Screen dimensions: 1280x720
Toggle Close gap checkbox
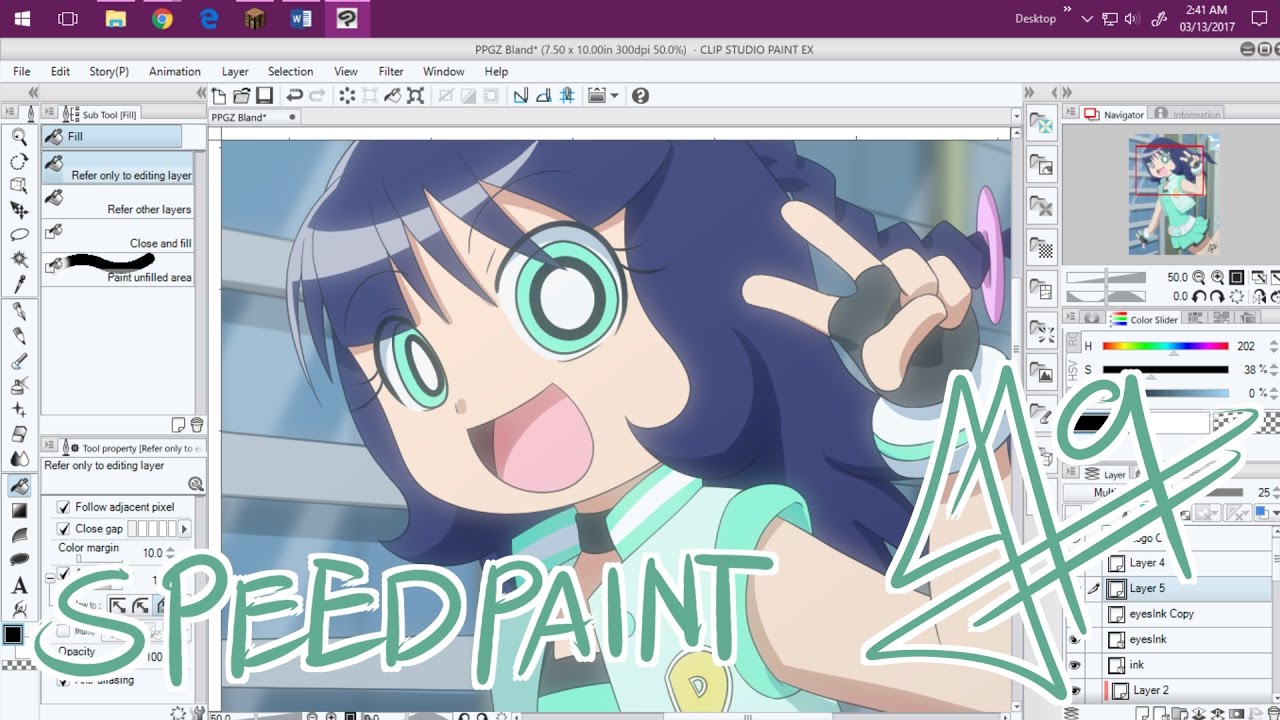(64, 529)
